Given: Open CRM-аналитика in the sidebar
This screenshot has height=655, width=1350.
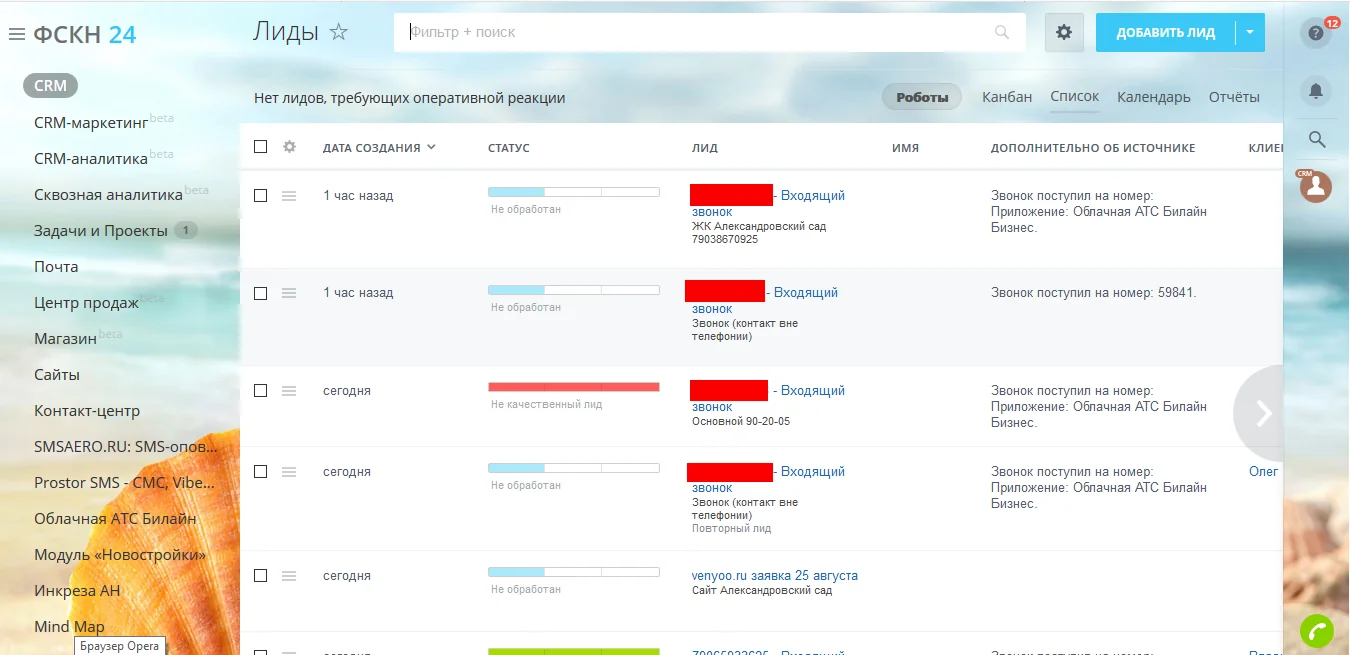Looking at the screenshot, I should (x=91, y=158).
